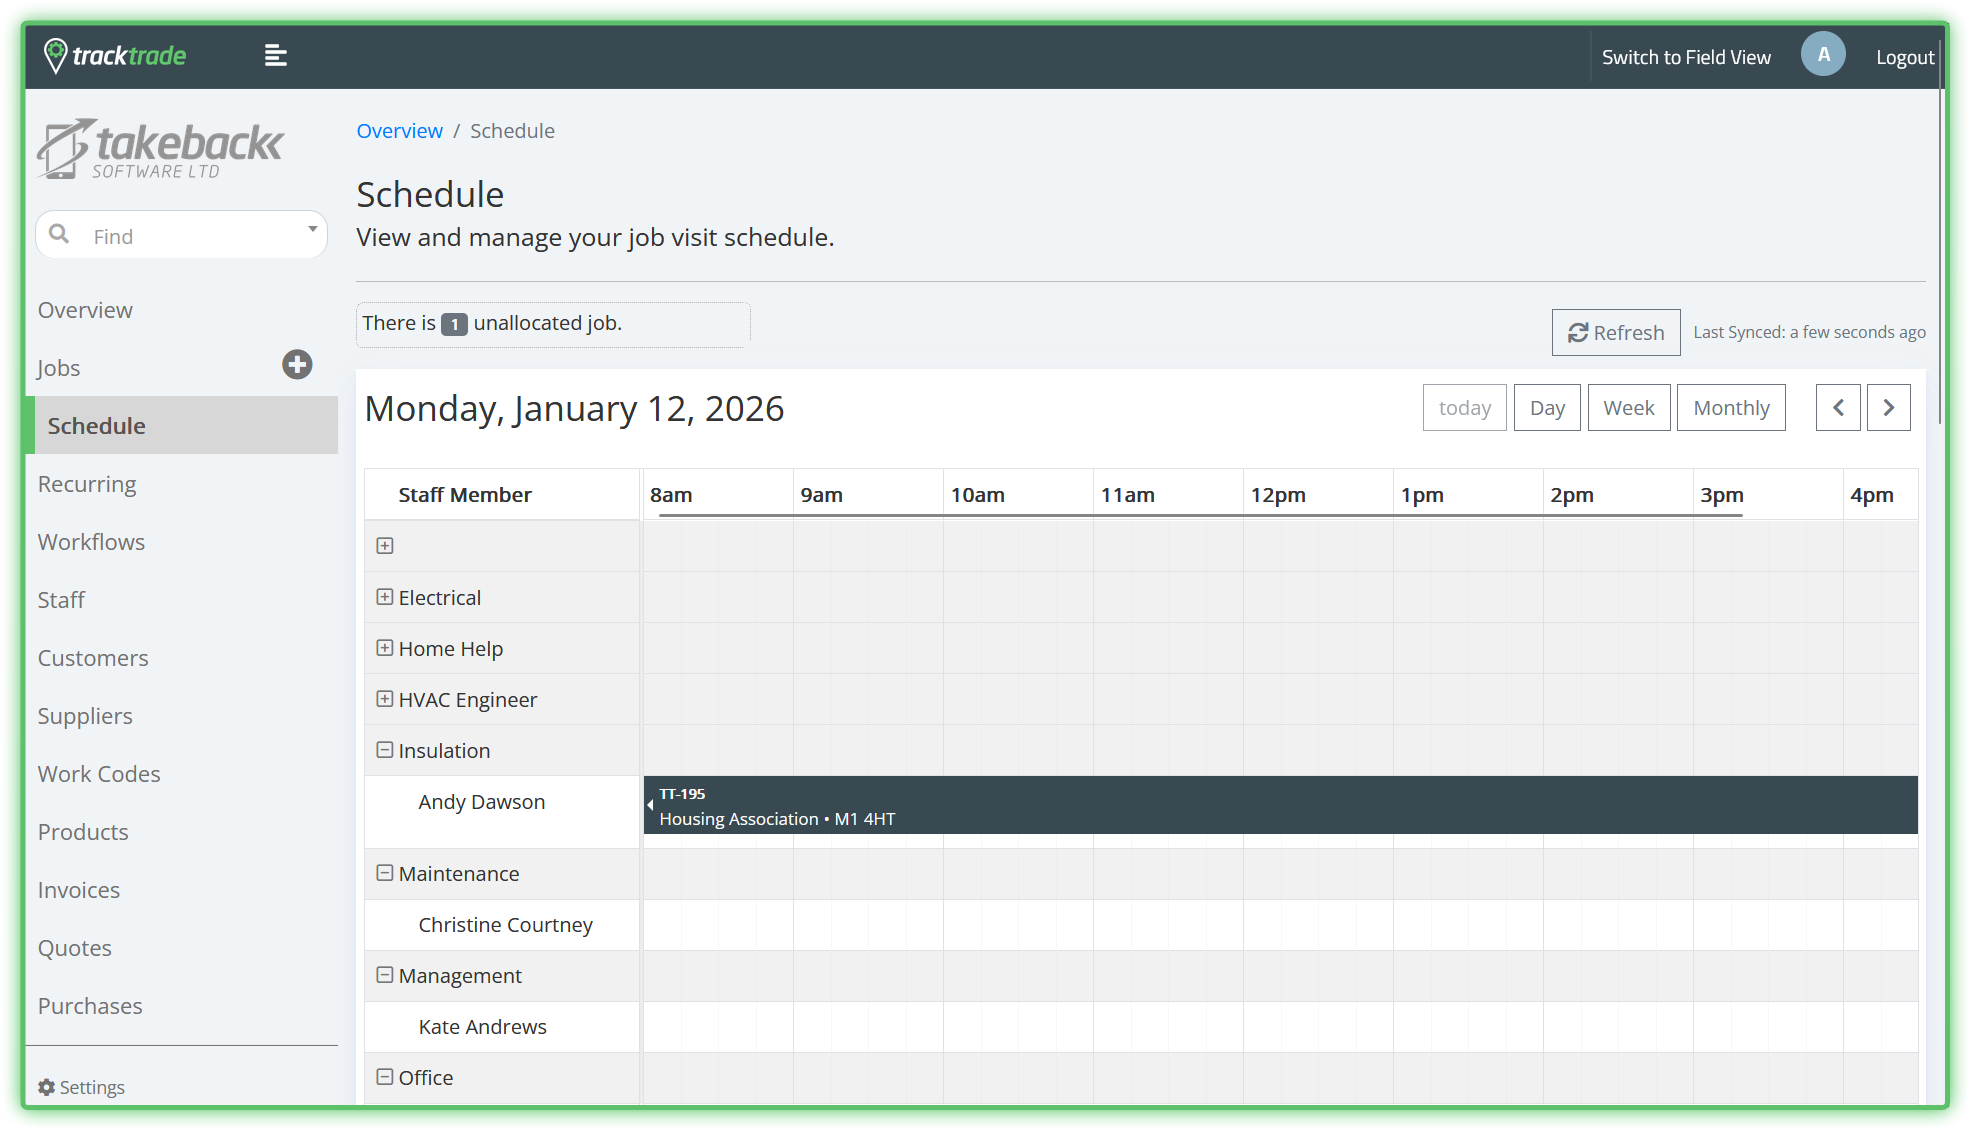Open the user avatar A icon
This screenshot has width=1970, height=1130.
click(1822, 55)
